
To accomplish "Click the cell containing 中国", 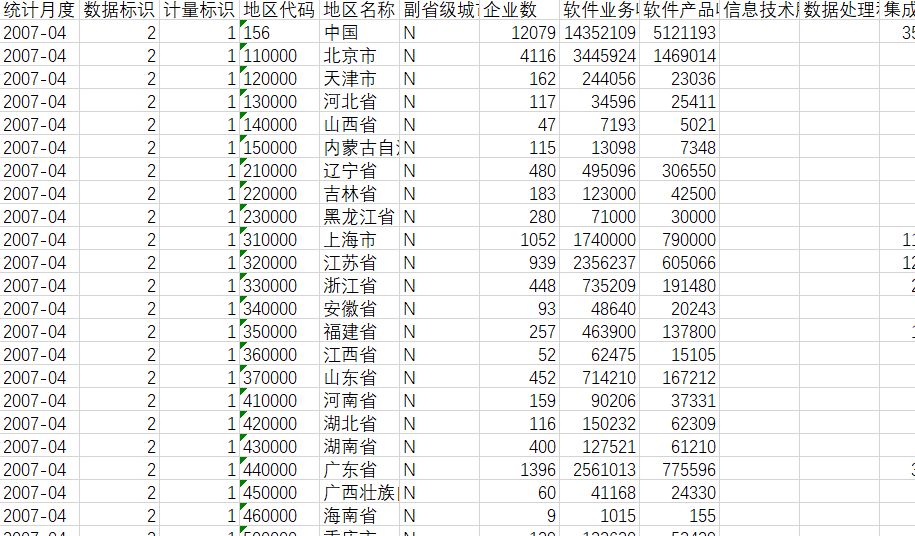I will click(359, 33).
